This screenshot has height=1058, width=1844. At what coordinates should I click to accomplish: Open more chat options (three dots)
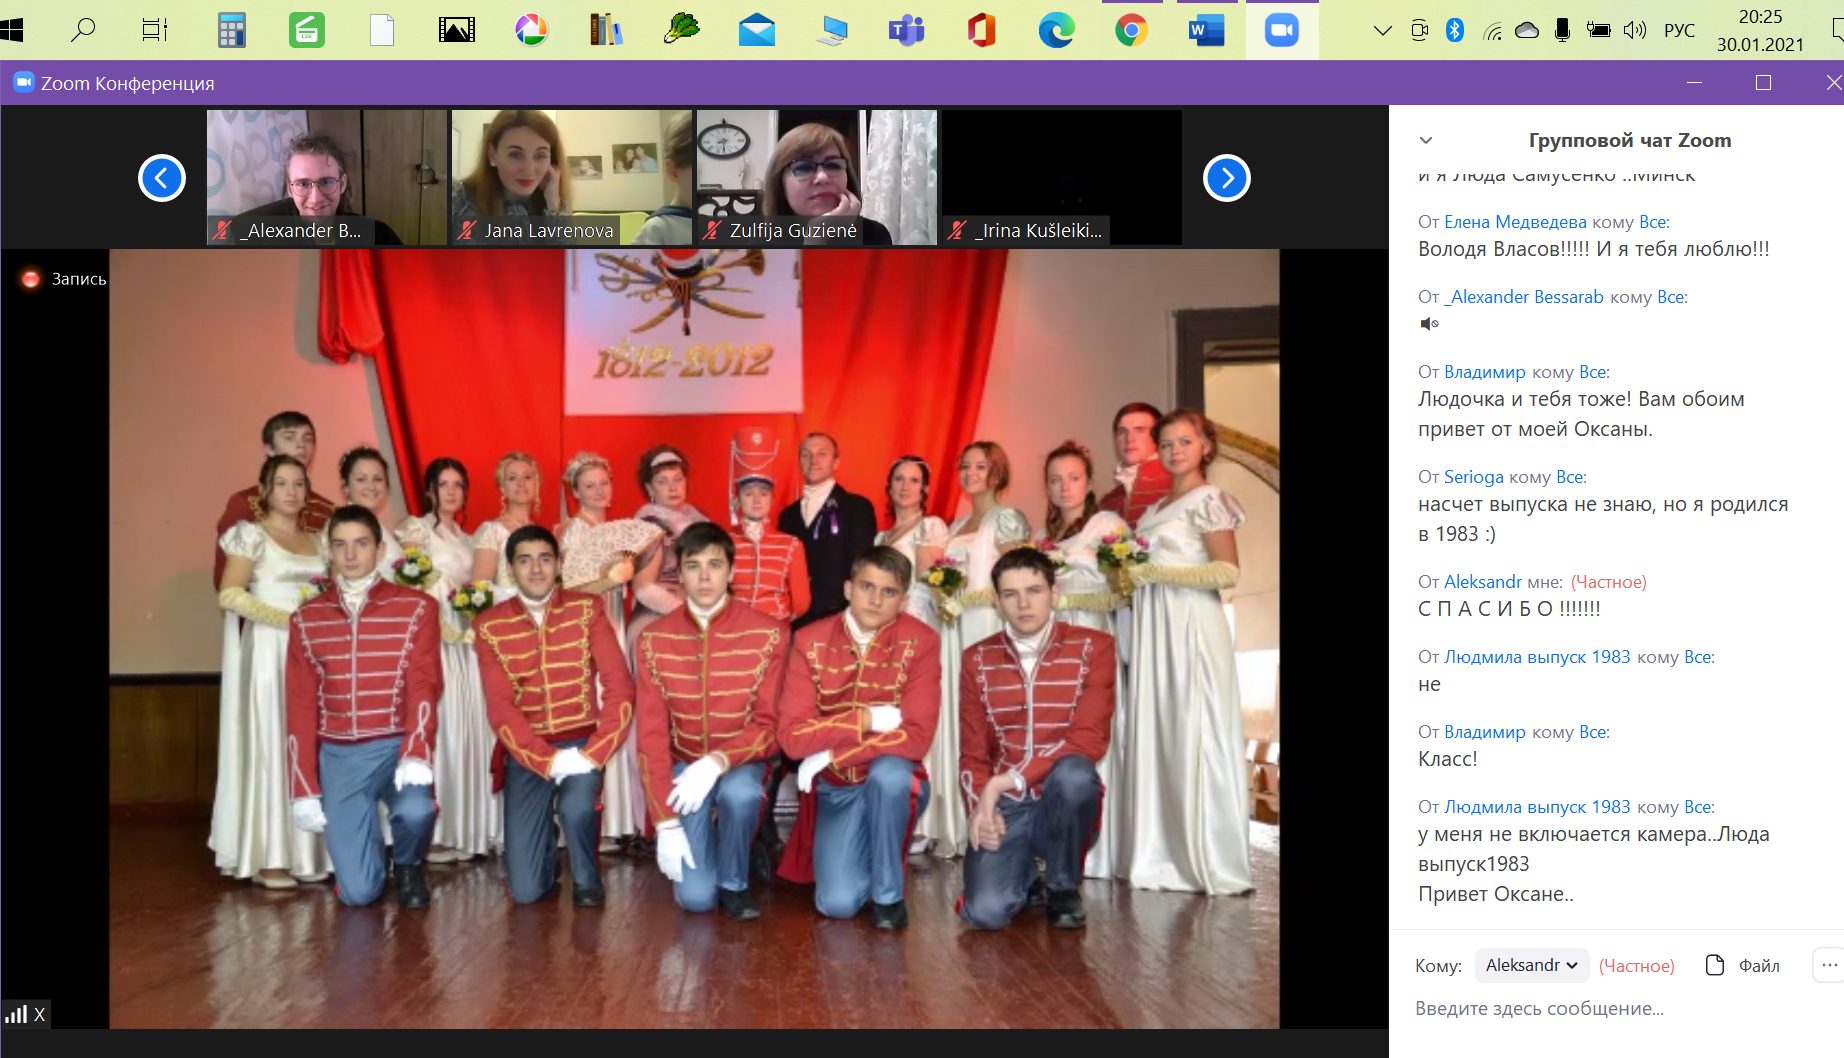[x=1829, y=965]
